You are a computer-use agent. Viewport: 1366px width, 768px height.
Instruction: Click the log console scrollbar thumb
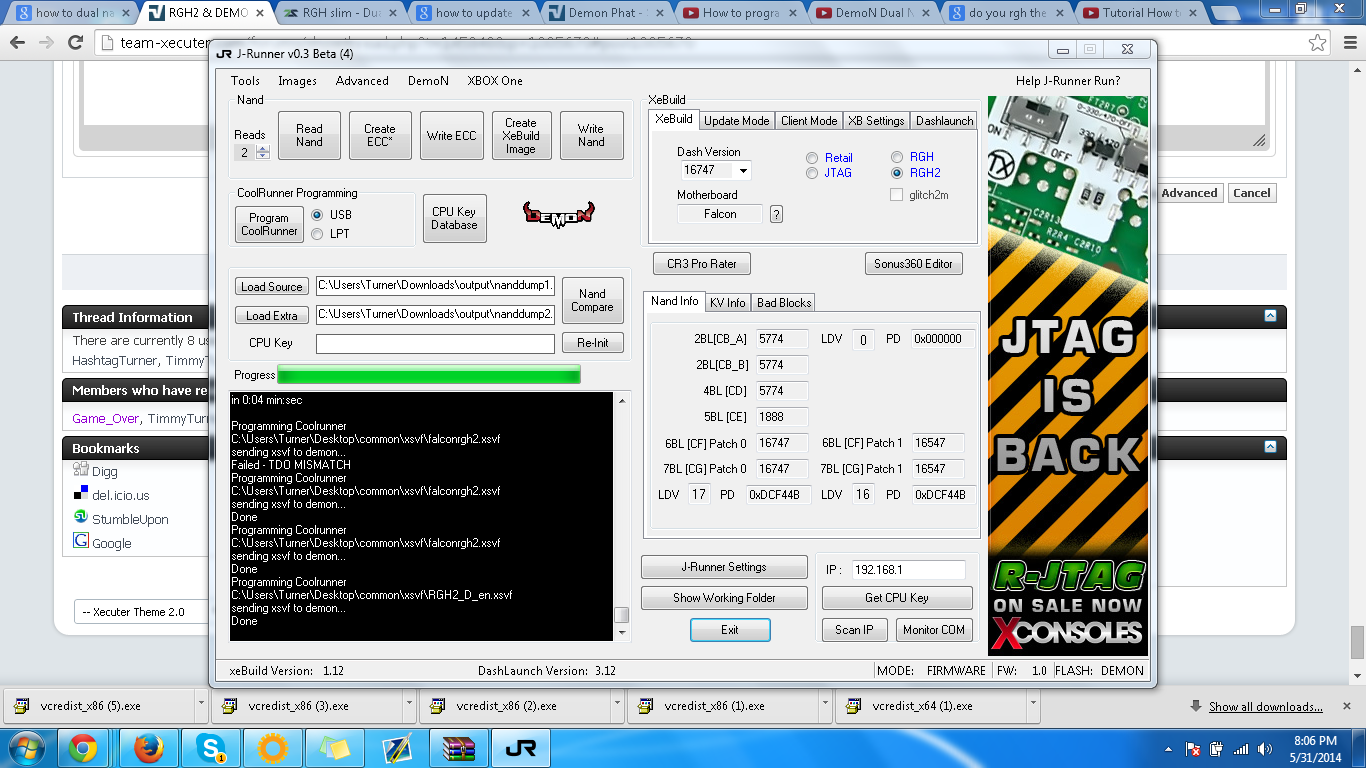coord(621,615)
